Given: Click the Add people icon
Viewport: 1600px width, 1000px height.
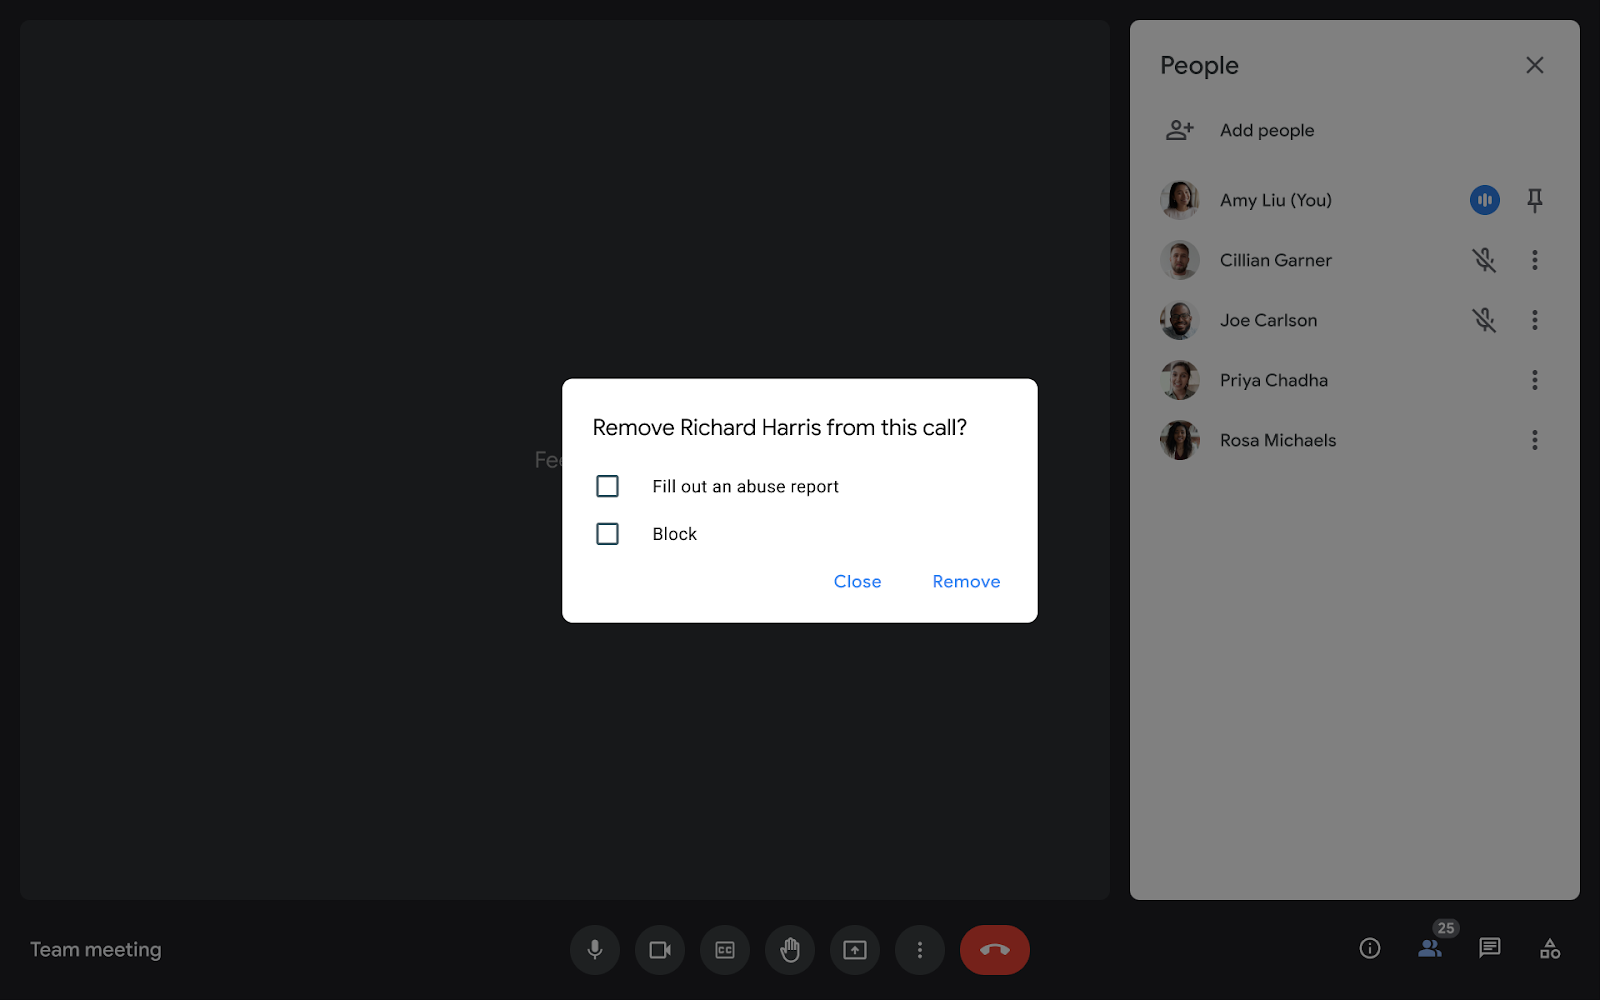Looking at the screenshot, I should coord(1180,130).
